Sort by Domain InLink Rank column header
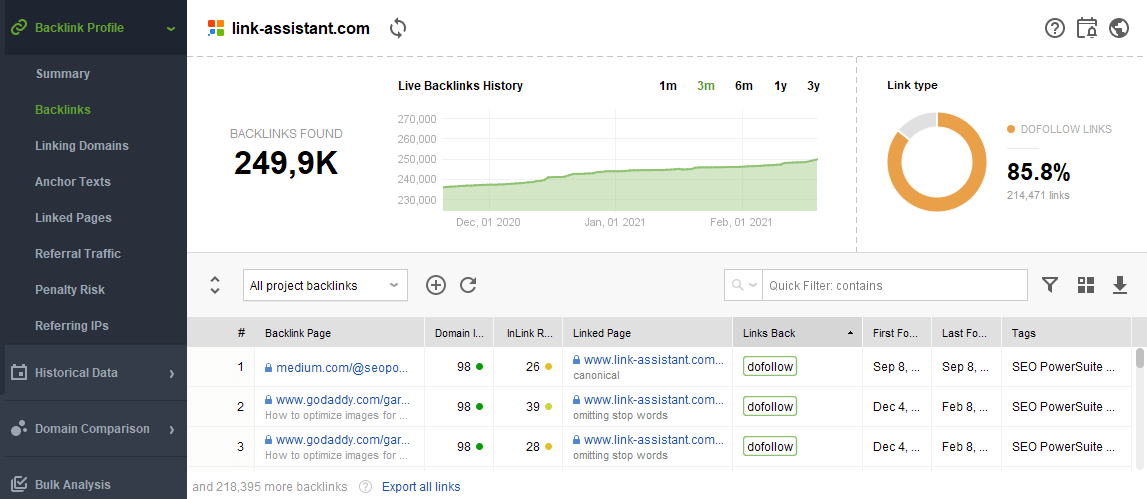The width and height of the screenshot is (1147, 499). (x=459, y=333)
